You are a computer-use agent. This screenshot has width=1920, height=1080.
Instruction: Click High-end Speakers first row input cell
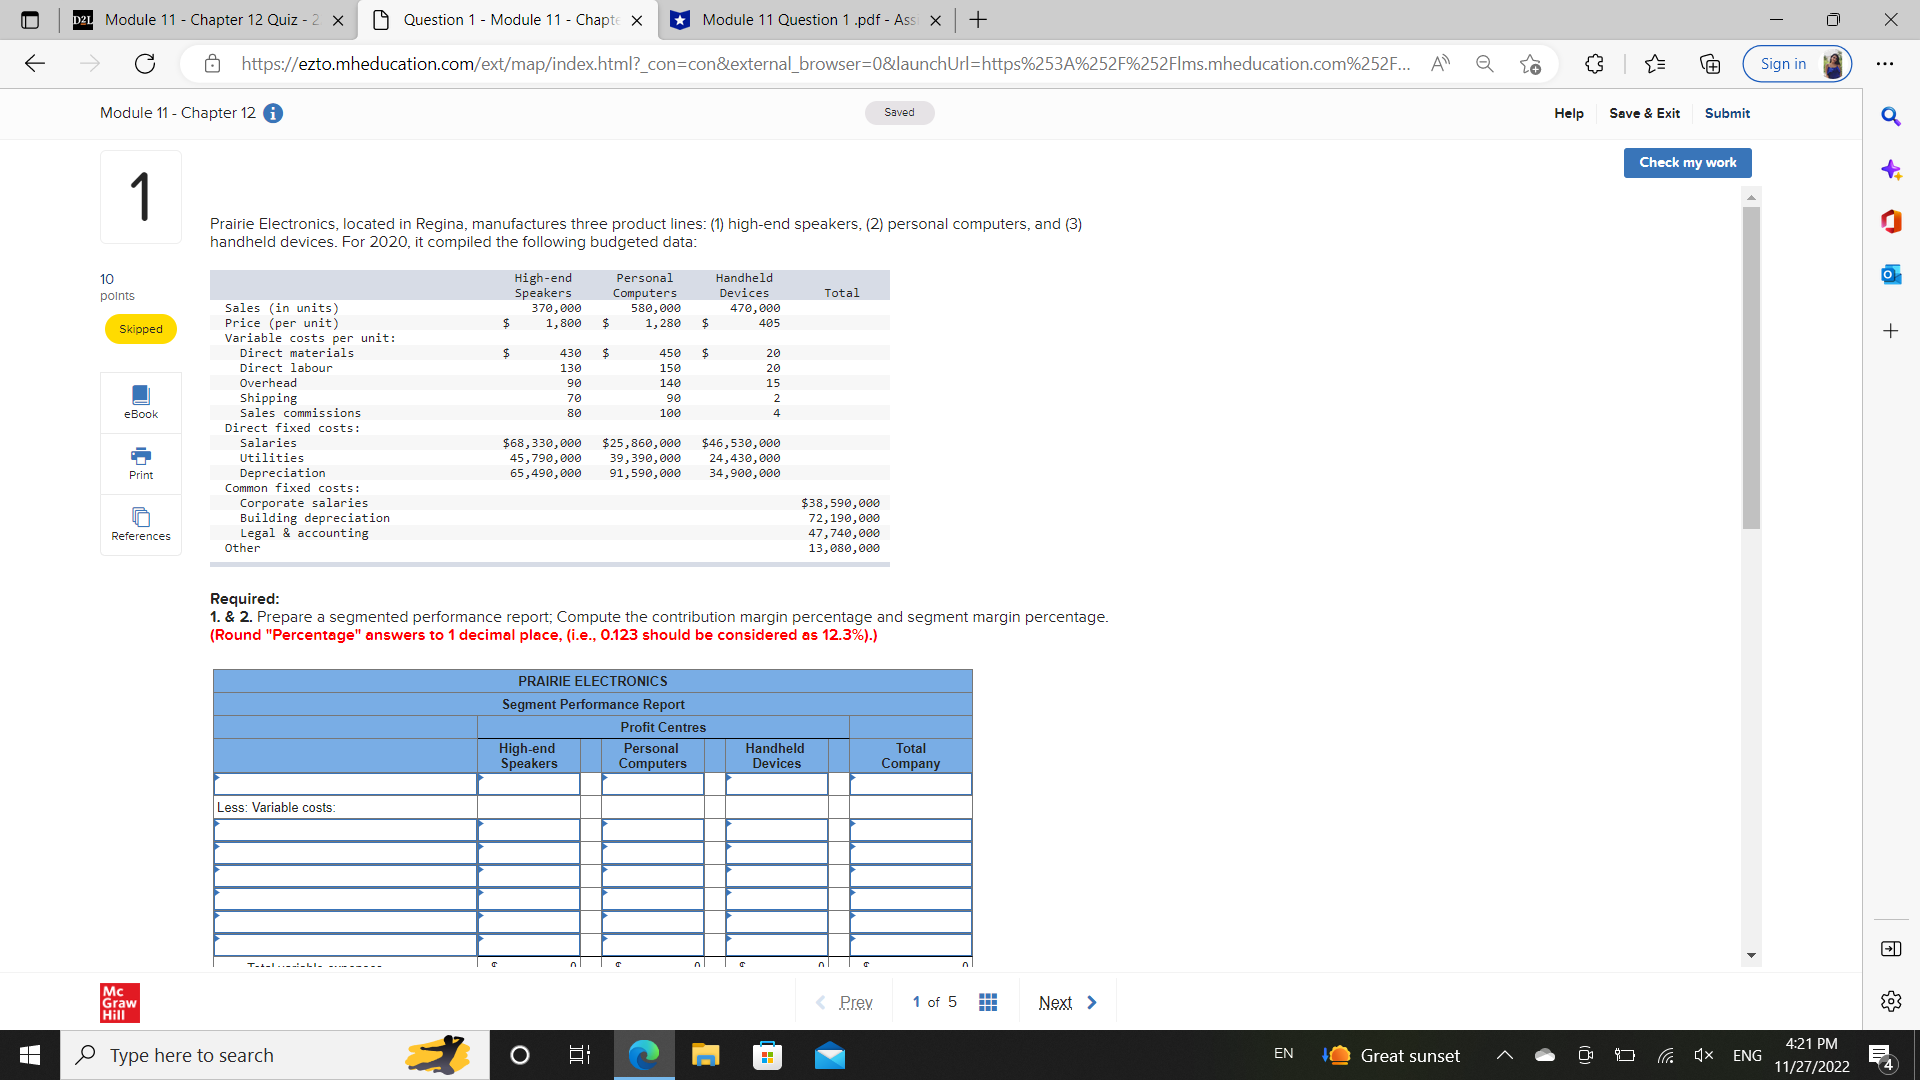[x=529, y=784]
